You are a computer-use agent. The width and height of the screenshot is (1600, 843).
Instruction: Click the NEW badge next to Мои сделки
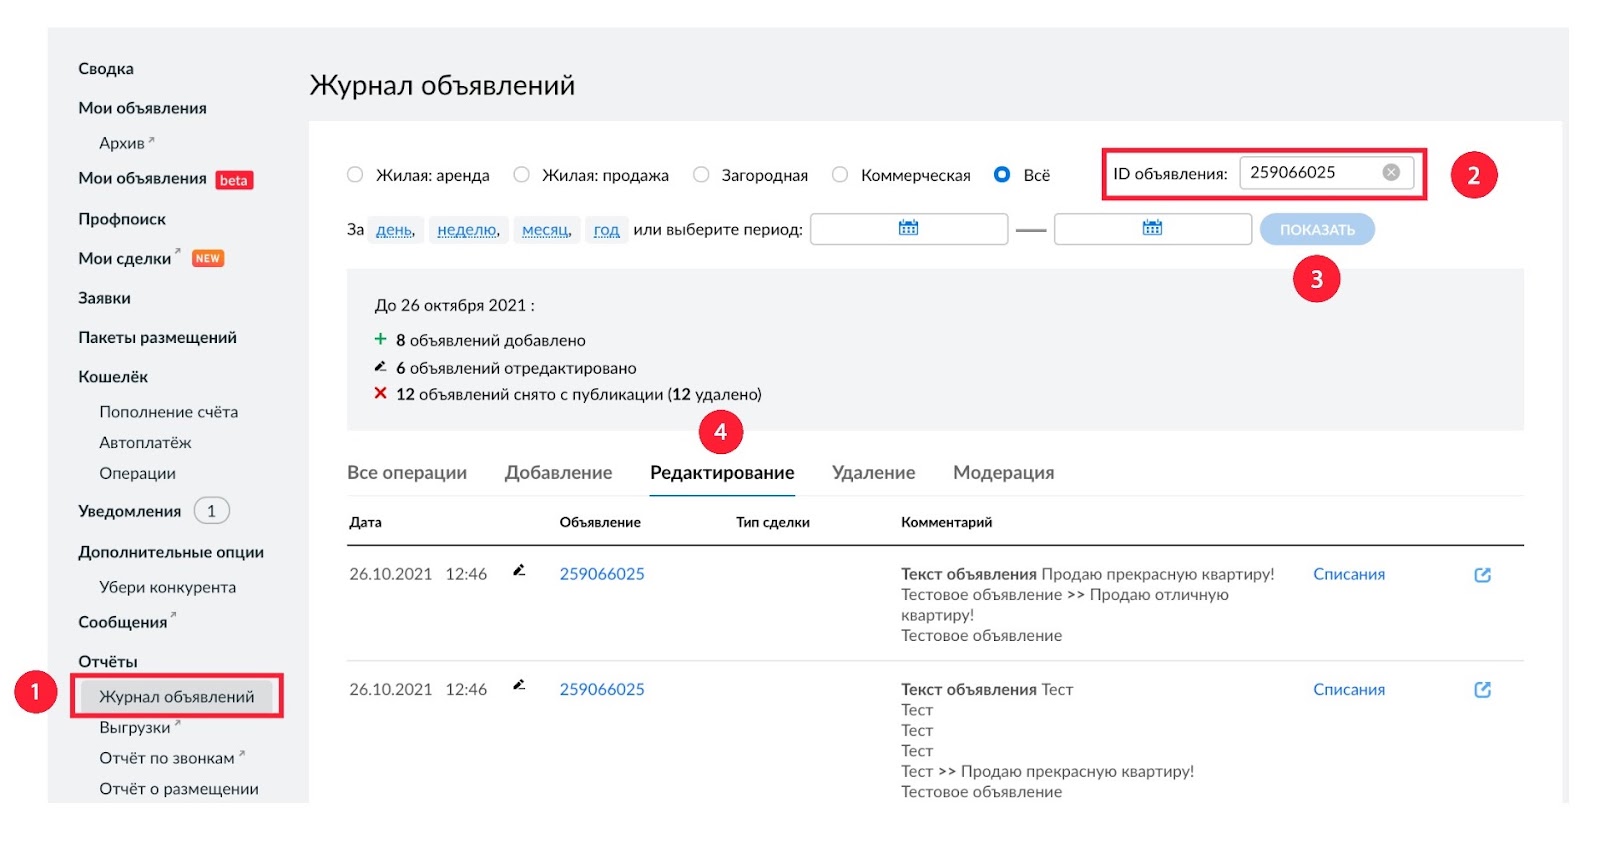point(208,258)
